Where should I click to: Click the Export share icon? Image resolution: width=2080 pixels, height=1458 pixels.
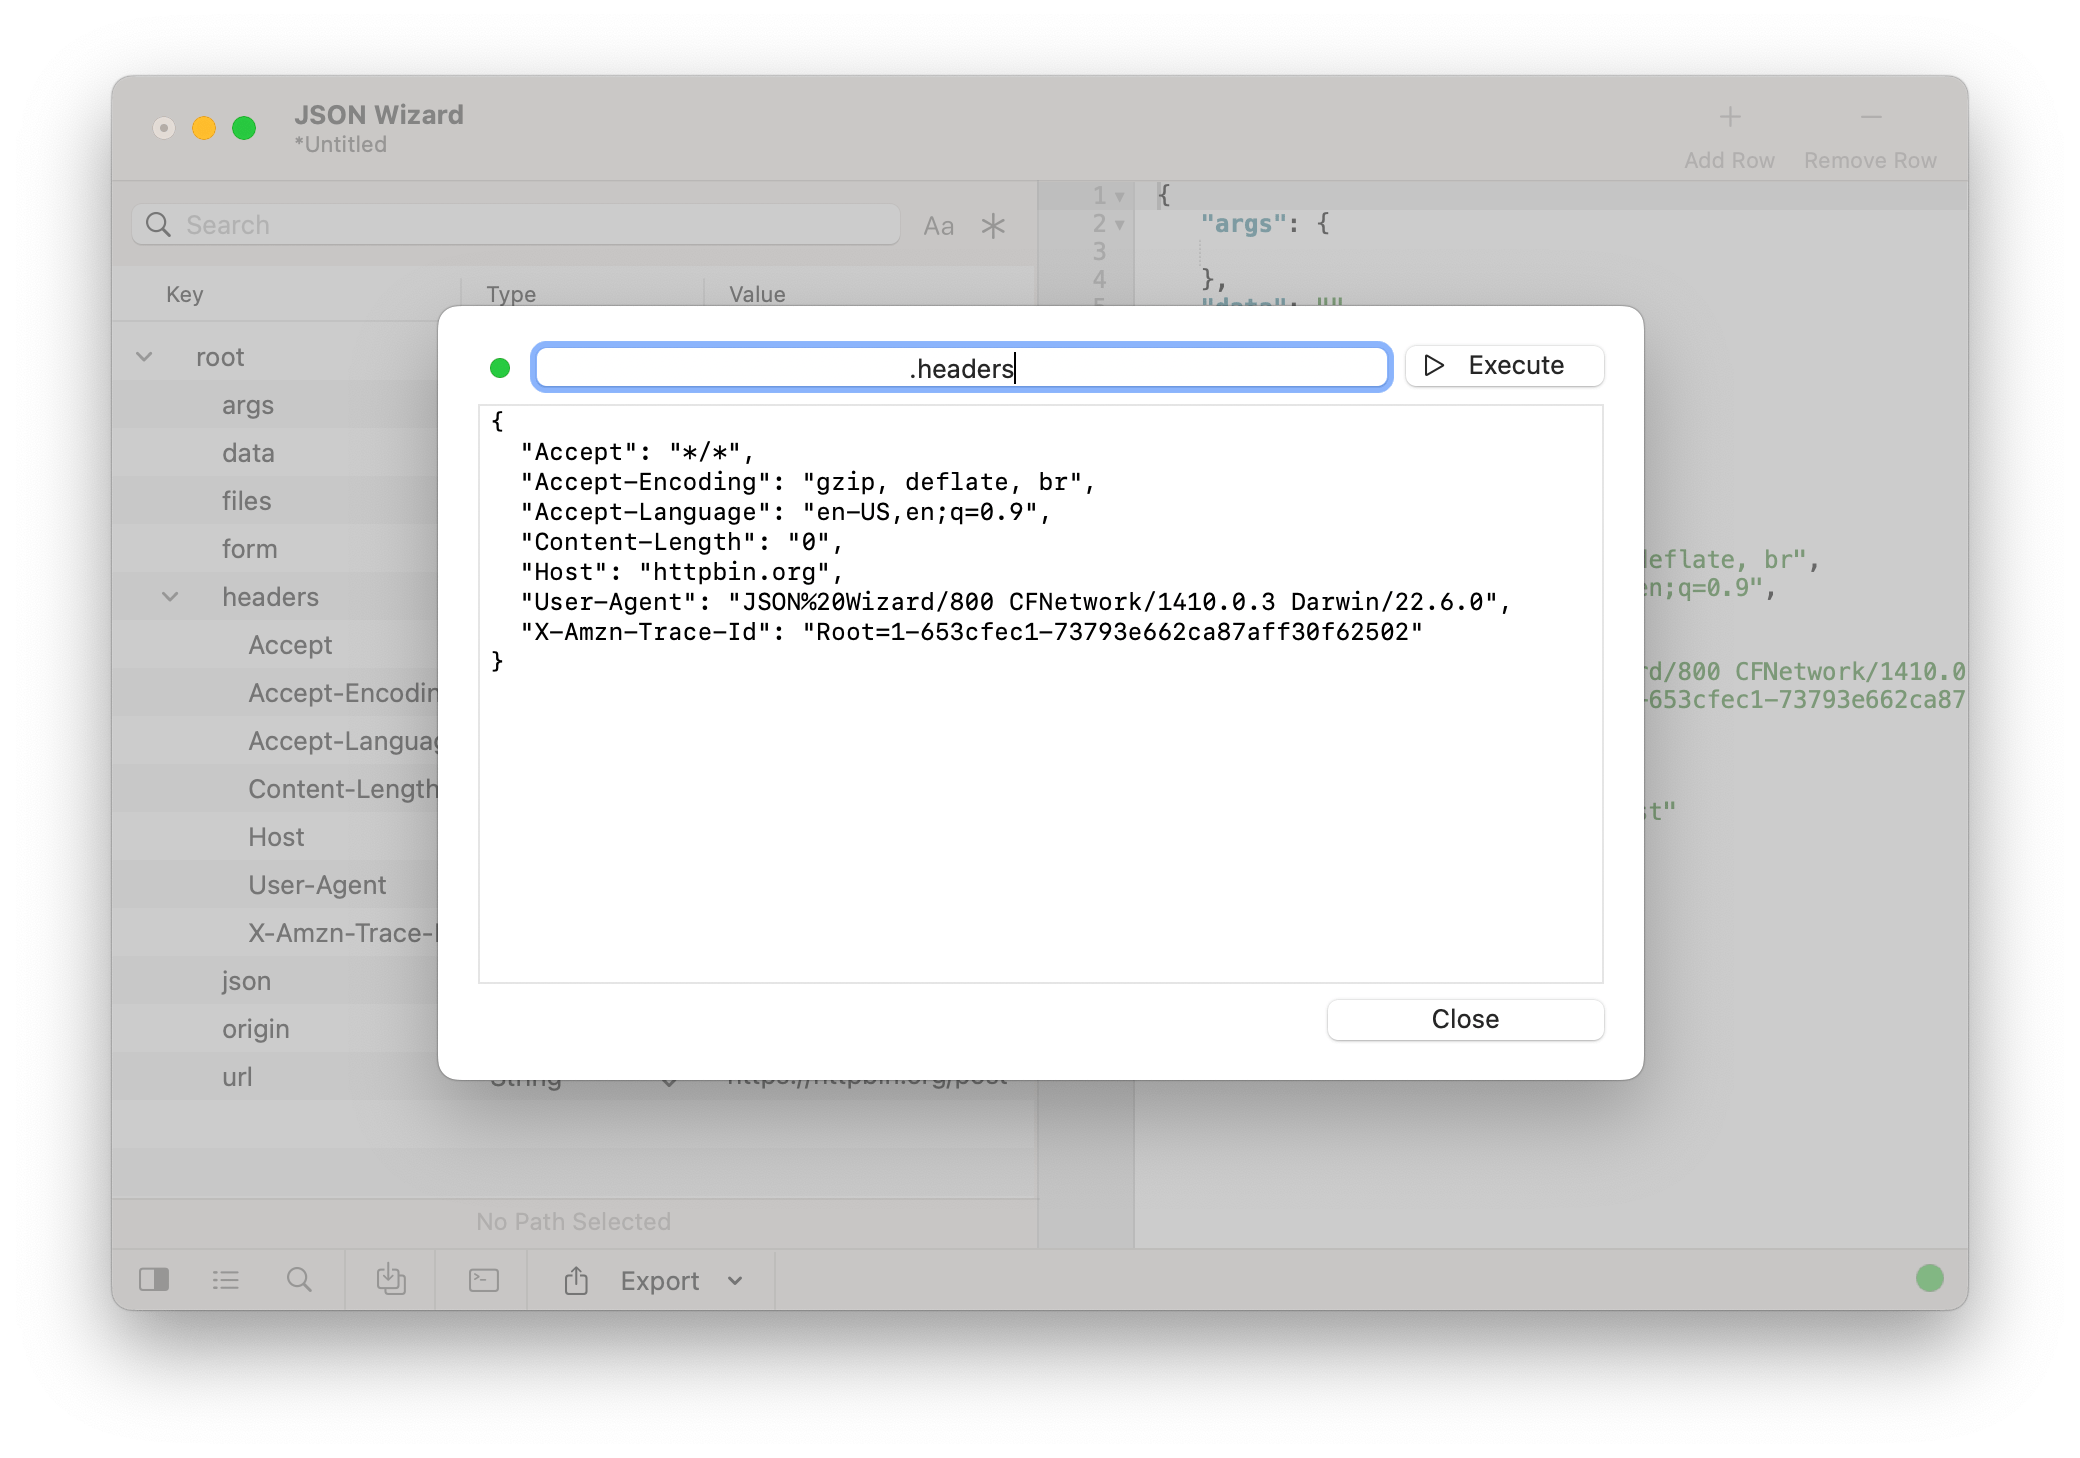[x=576, y=1281]
